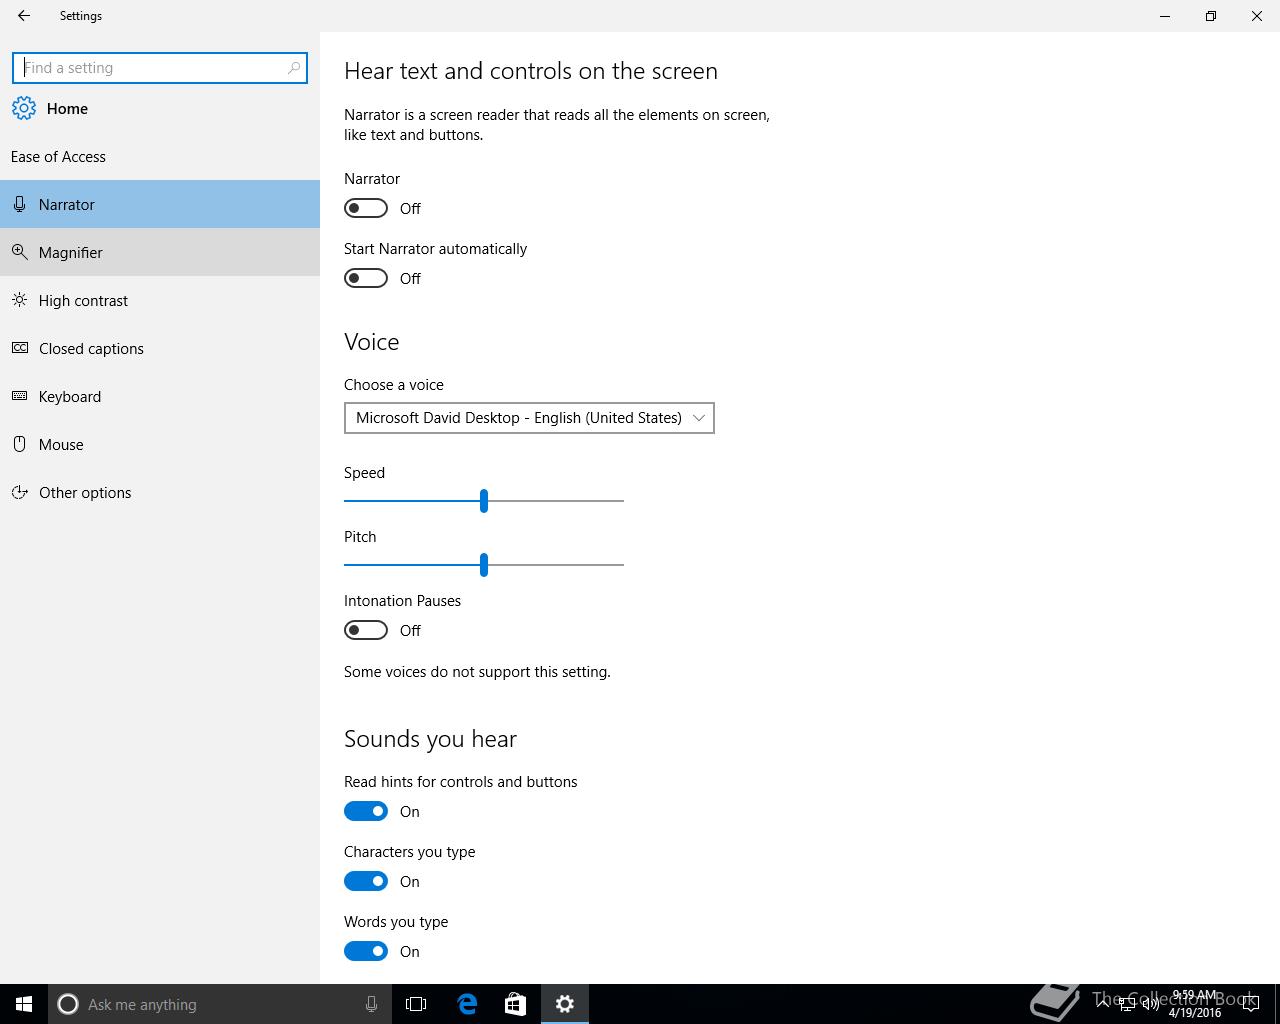Click the Home gear icon

[24, 108]
